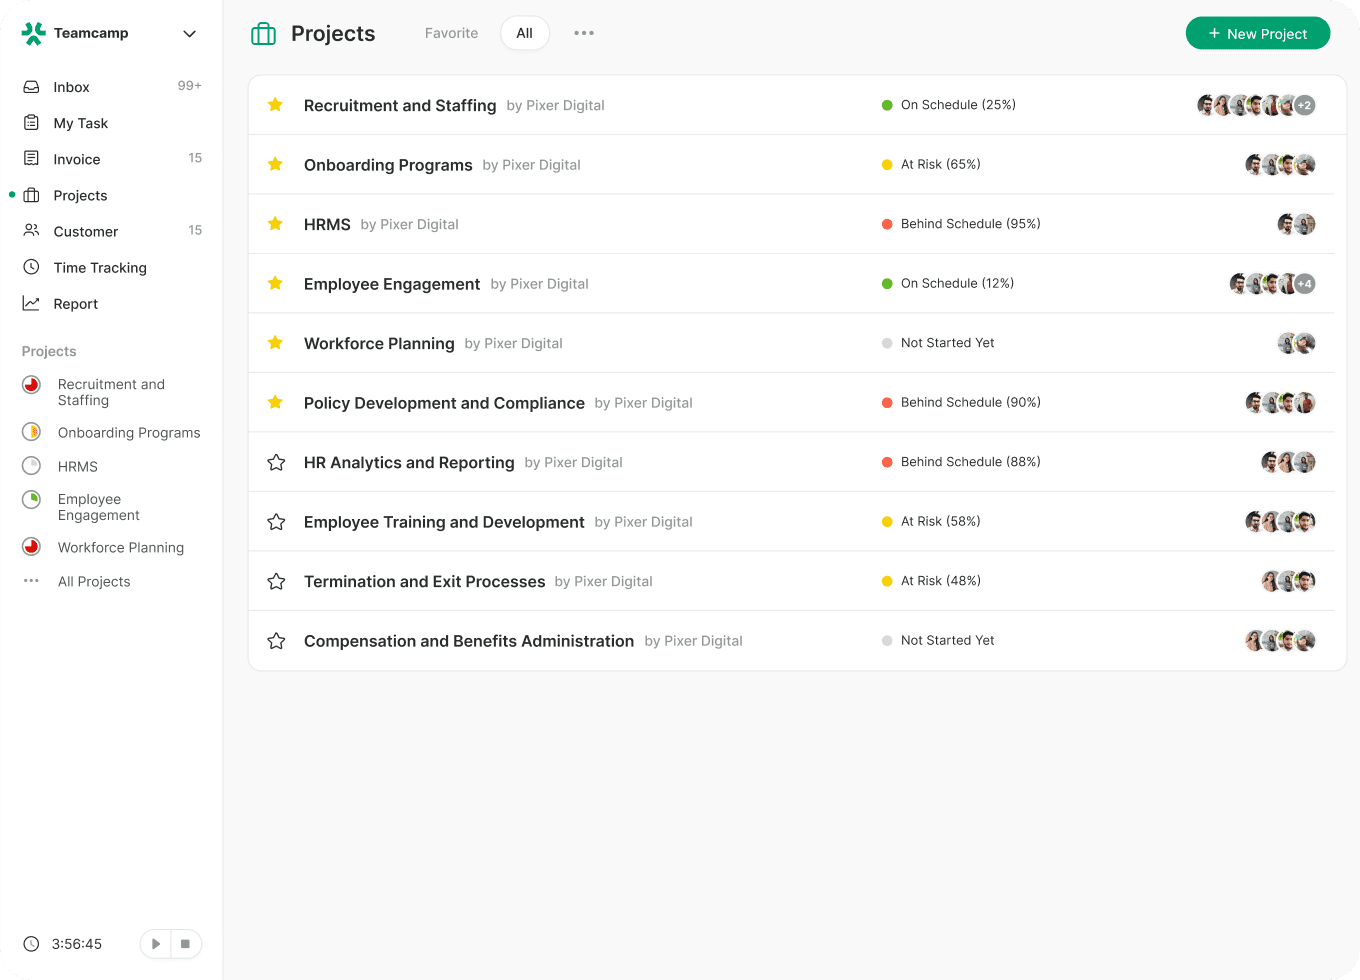This screenshot has width=1360, height=980.
Task: Open My Task clipboard icon
Action: [x=31, y=123]
